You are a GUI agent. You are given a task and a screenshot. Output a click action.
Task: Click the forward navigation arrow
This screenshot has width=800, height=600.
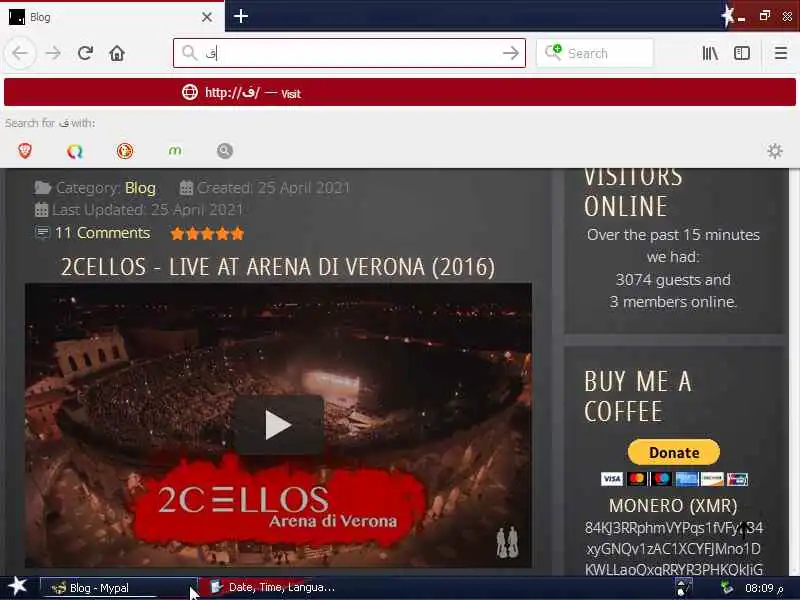[53, 53]
